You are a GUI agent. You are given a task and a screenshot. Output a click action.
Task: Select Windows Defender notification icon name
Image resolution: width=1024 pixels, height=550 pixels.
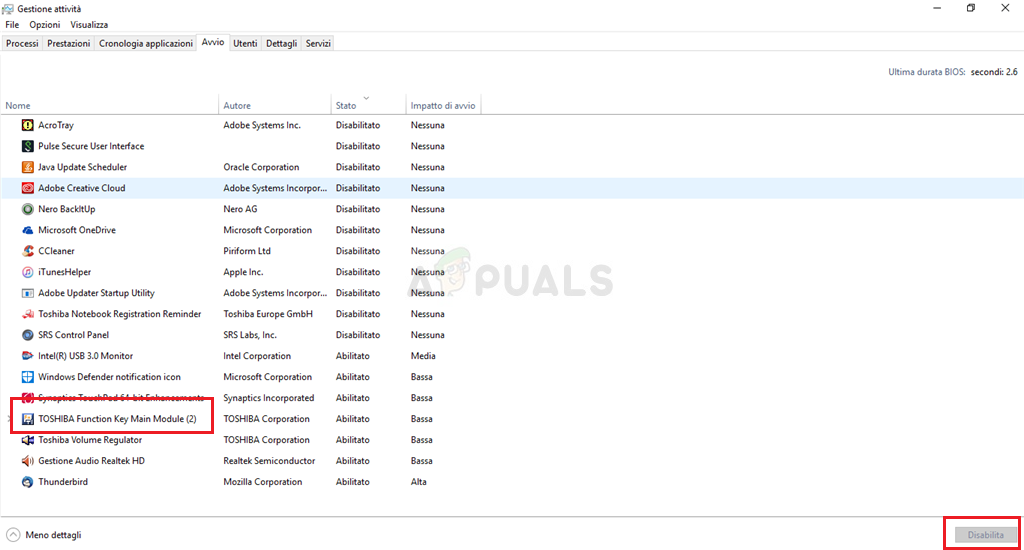(x=109, y=376)
